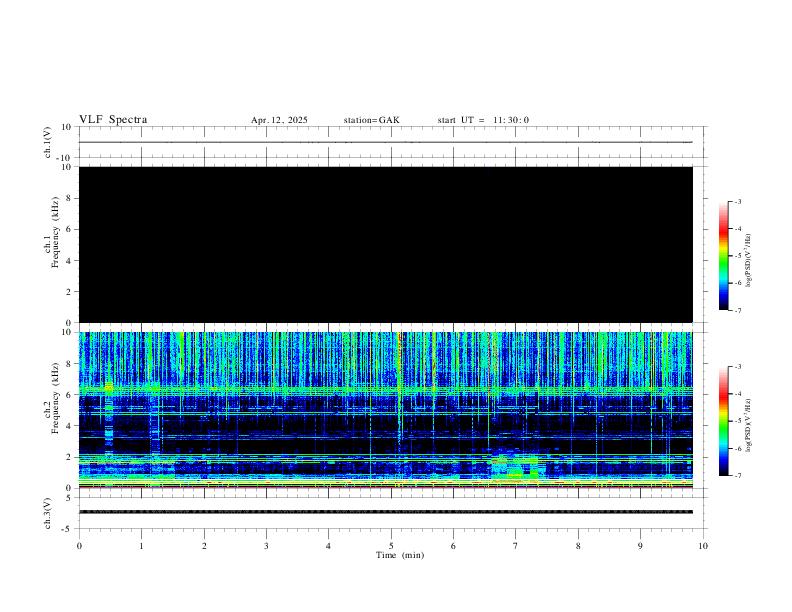Click the time axis tick label '0'
This screenshot has height=612, width=792.
tap(79, 546)
